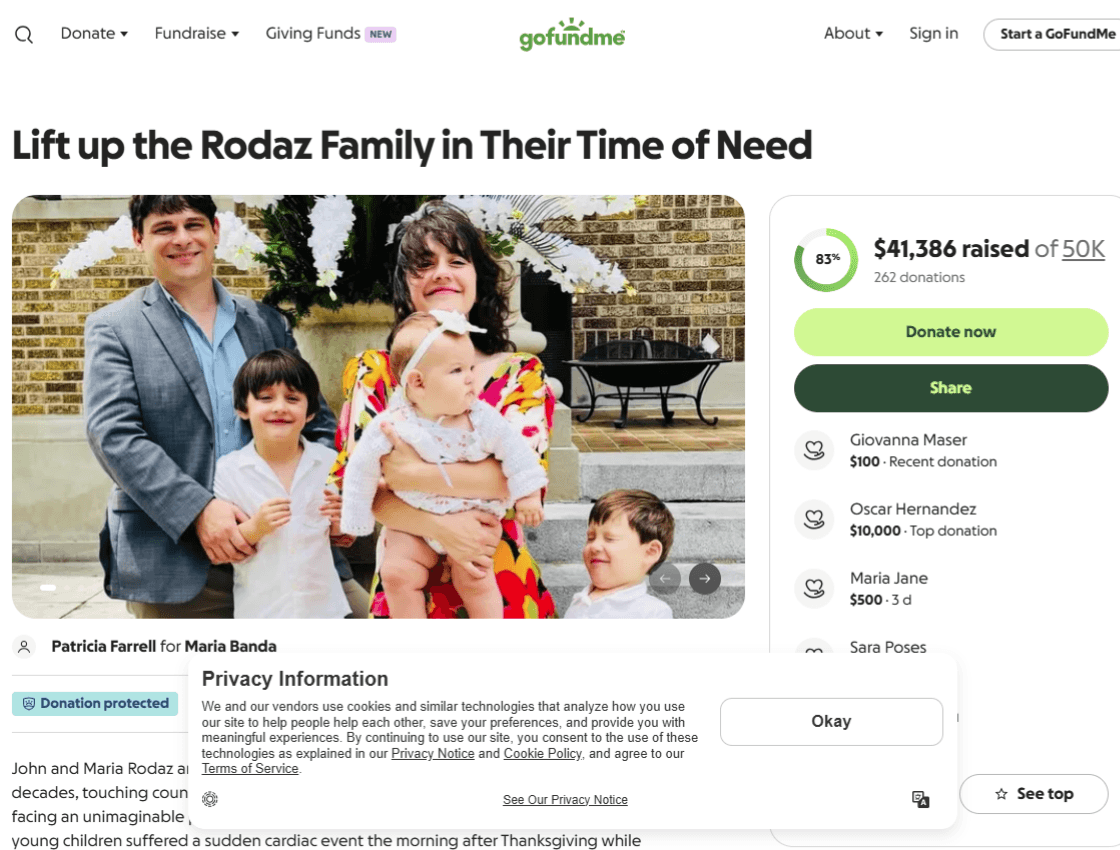Accept cookies with the Okay button
The image size is (1120, 850).
click(x=831, y=721)
